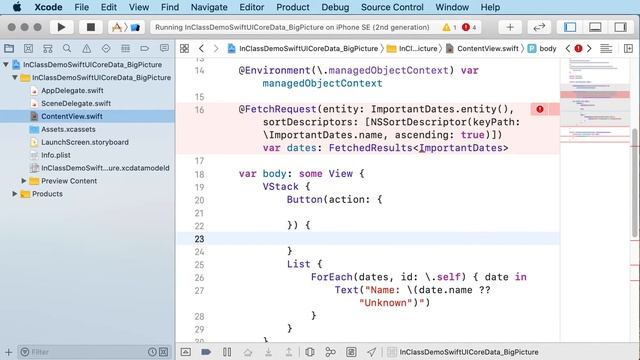Click the scheme selector in toolbar
Viewport: 640px width, 360px height.
(126, 27)
